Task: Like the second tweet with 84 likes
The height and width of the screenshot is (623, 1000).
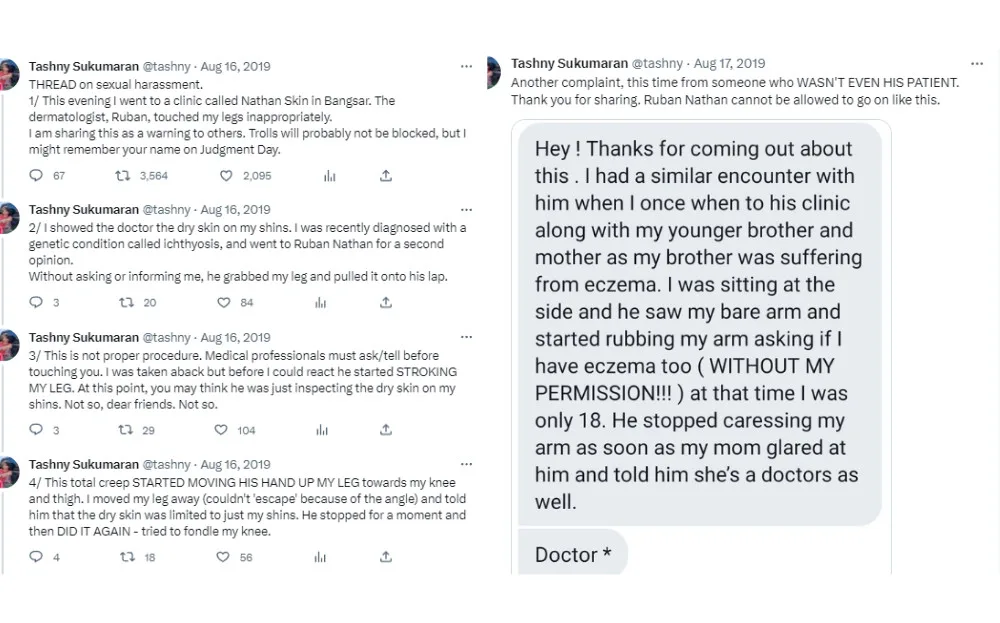Action: click(x=226, y=303)
